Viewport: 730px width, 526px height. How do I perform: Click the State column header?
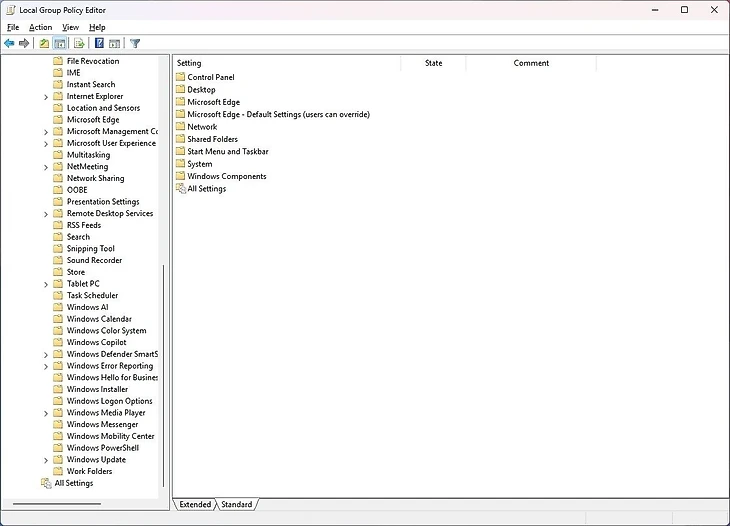[x=433, y=63]
